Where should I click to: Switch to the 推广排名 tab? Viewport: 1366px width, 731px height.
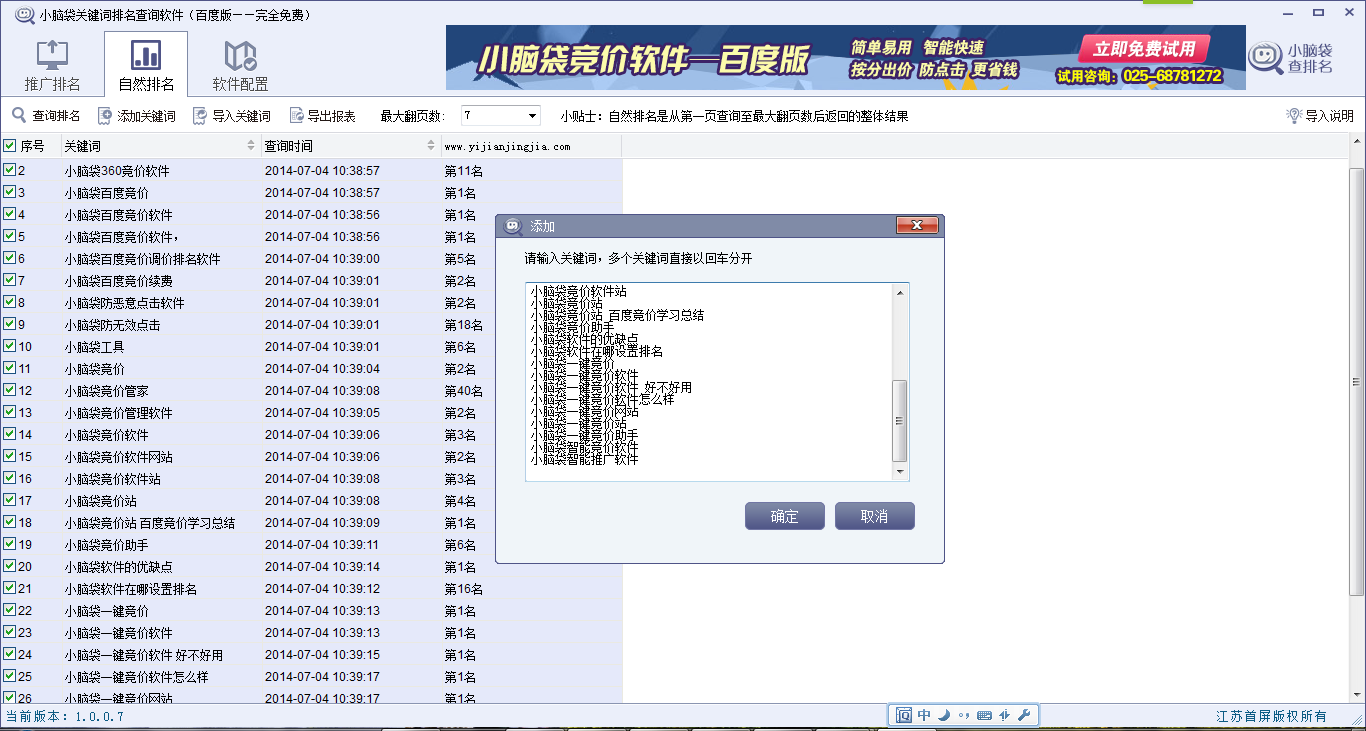[x=52, y=64]
